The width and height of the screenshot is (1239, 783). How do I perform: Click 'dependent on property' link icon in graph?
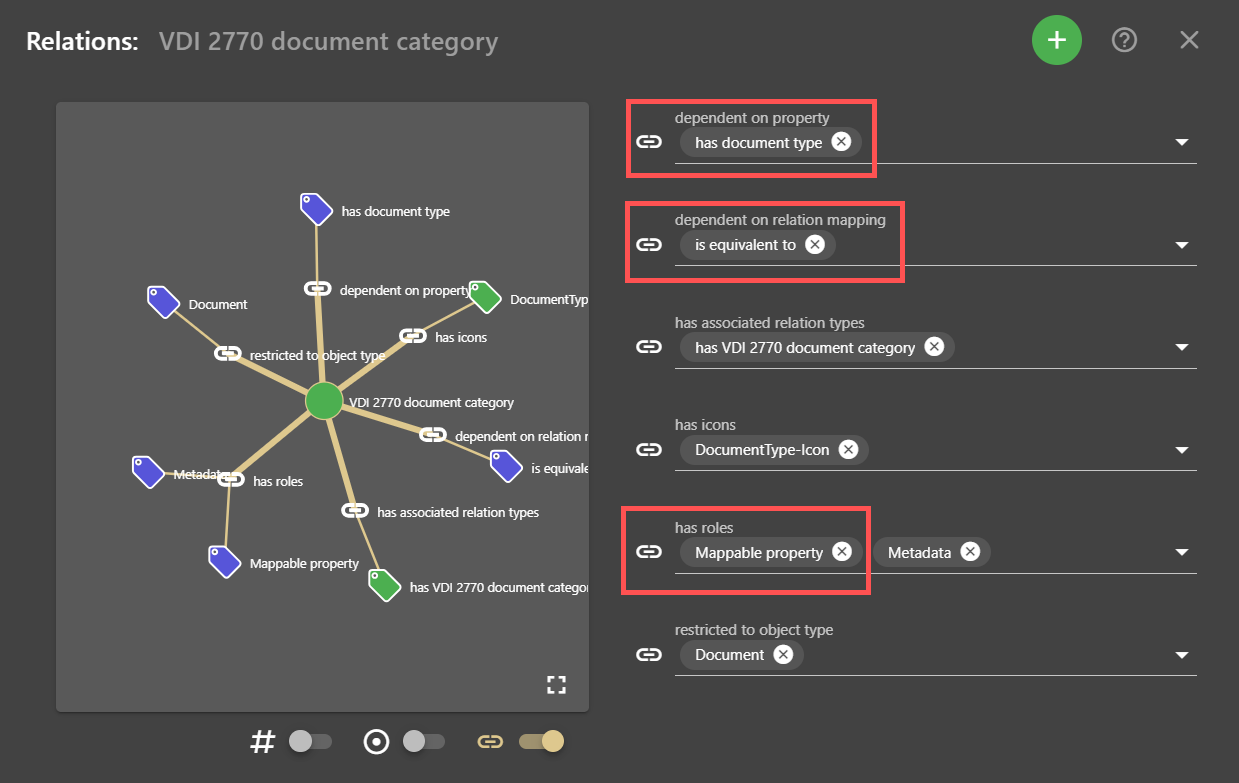[318, 289]
